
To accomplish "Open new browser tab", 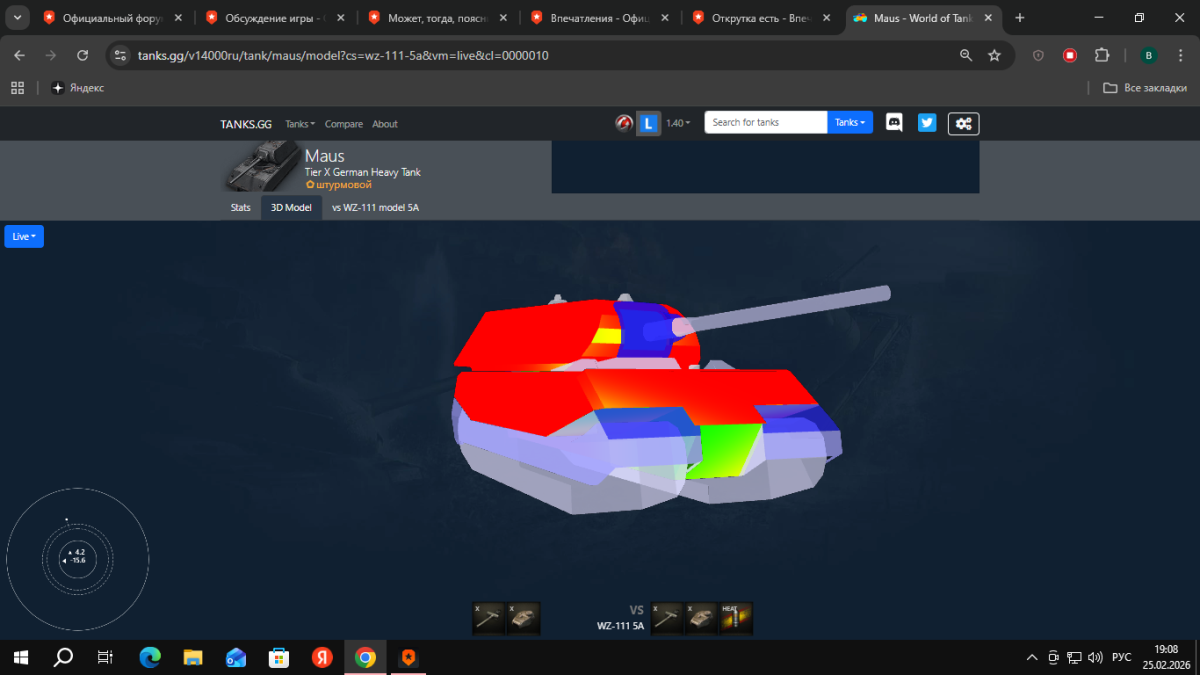I will click(1020, 18).
